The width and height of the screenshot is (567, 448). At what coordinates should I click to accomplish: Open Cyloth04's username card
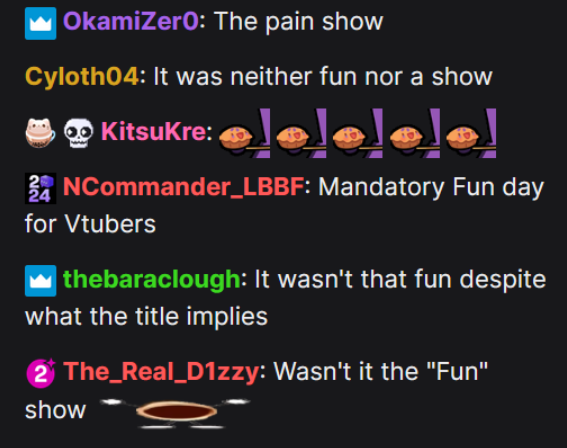pyautogui.click(x=82, y=77)
